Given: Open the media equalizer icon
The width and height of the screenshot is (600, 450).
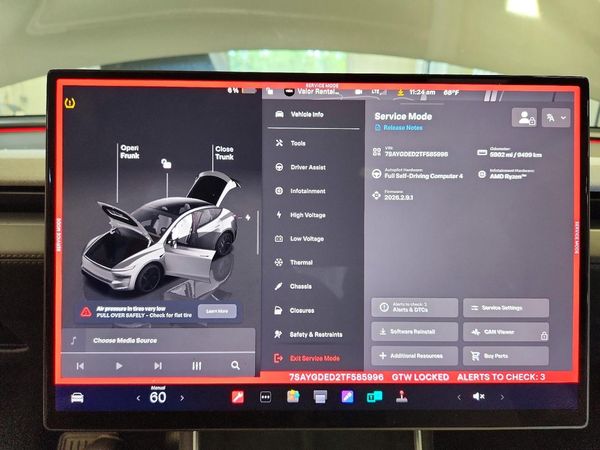Looking at the screenshot, I should tap(197, 366).
